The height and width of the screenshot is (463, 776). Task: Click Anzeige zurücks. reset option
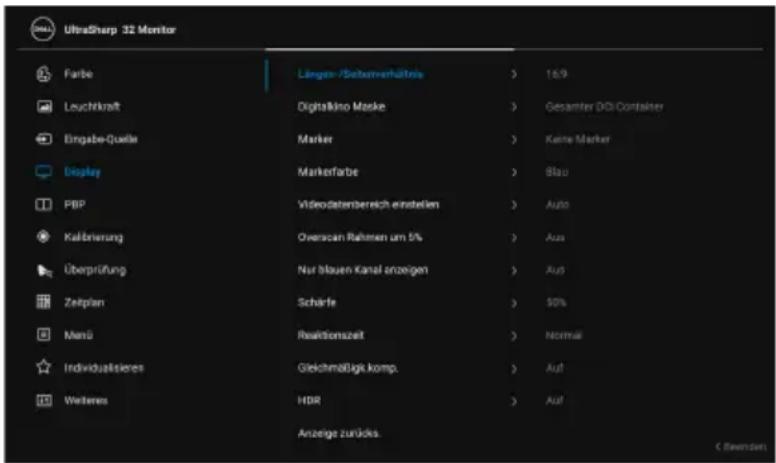[339, 433]
